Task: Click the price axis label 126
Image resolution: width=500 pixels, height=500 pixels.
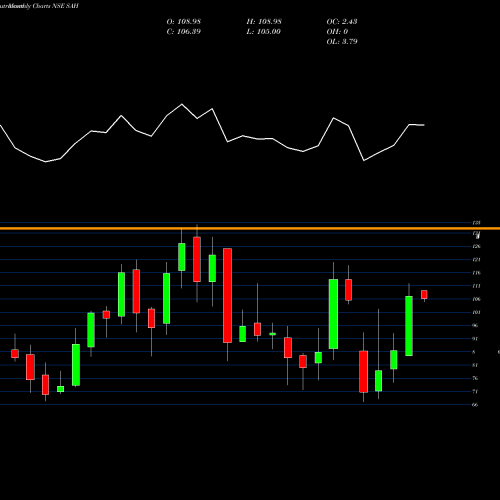Action: [477, 246]
